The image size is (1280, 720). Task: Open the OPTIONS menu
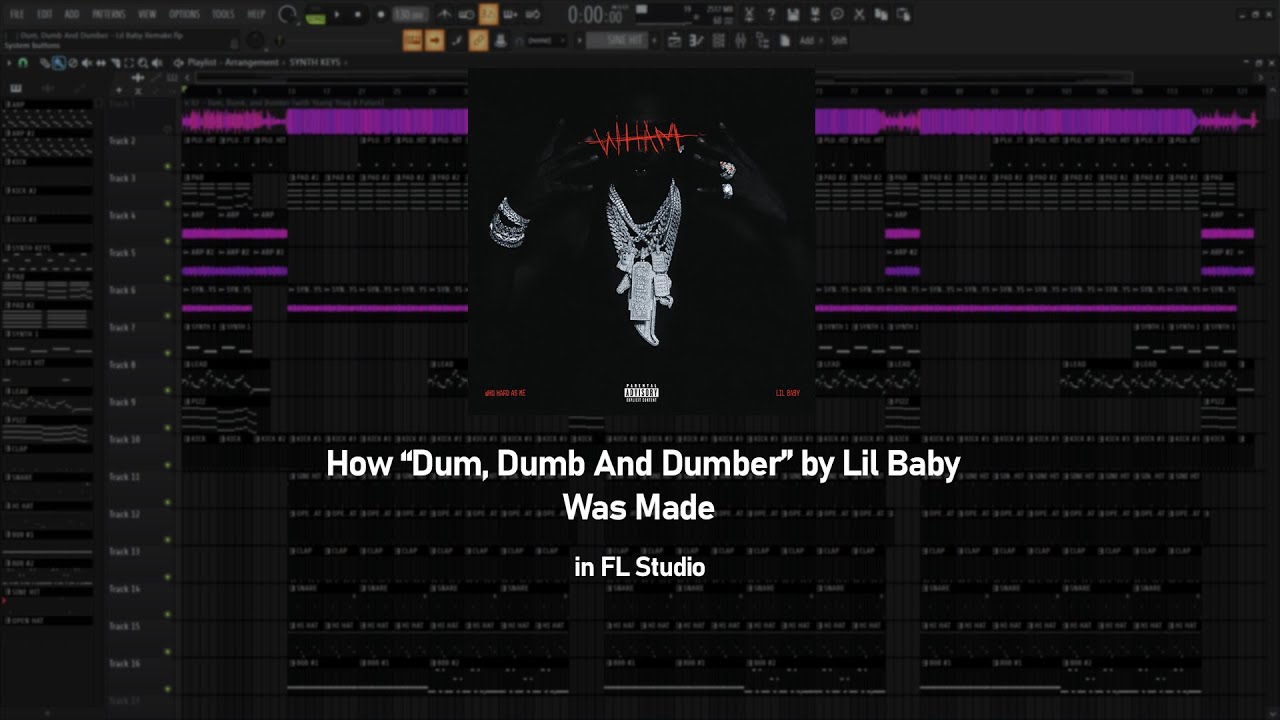[x=184, y=14]
